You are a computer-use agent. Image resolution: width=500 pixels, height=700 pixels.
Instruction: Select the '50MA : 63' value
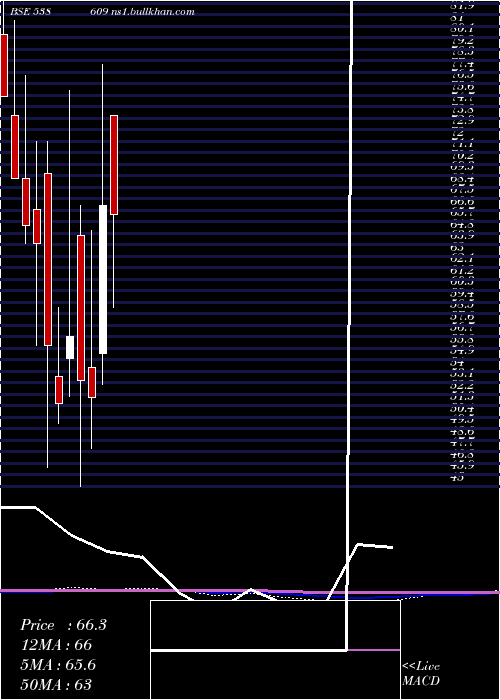[x=56, y=684]
